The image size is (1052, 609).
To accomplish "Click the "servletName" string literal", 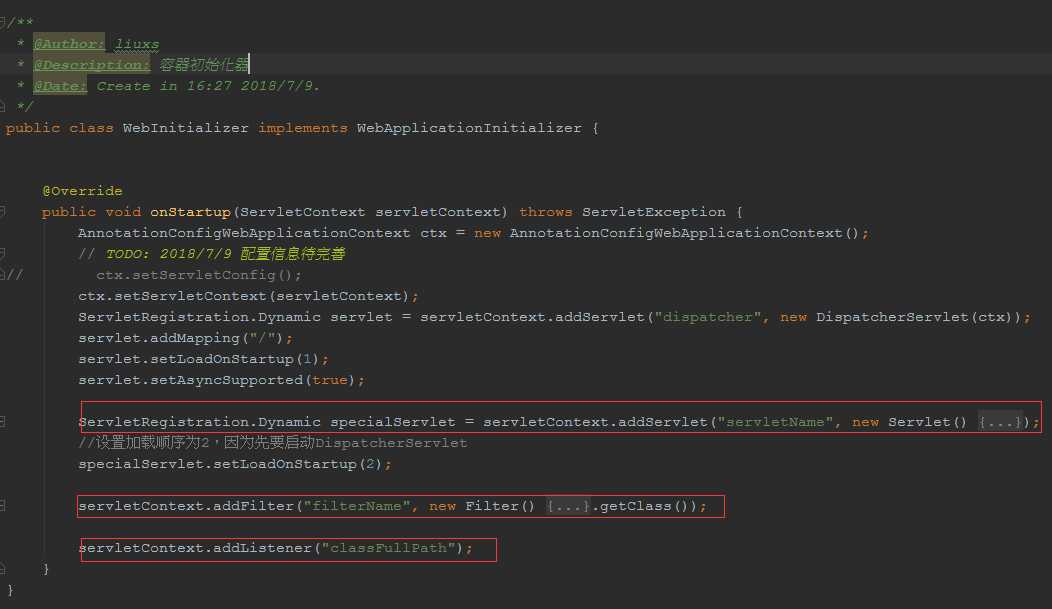I will [x=776, y=422].
